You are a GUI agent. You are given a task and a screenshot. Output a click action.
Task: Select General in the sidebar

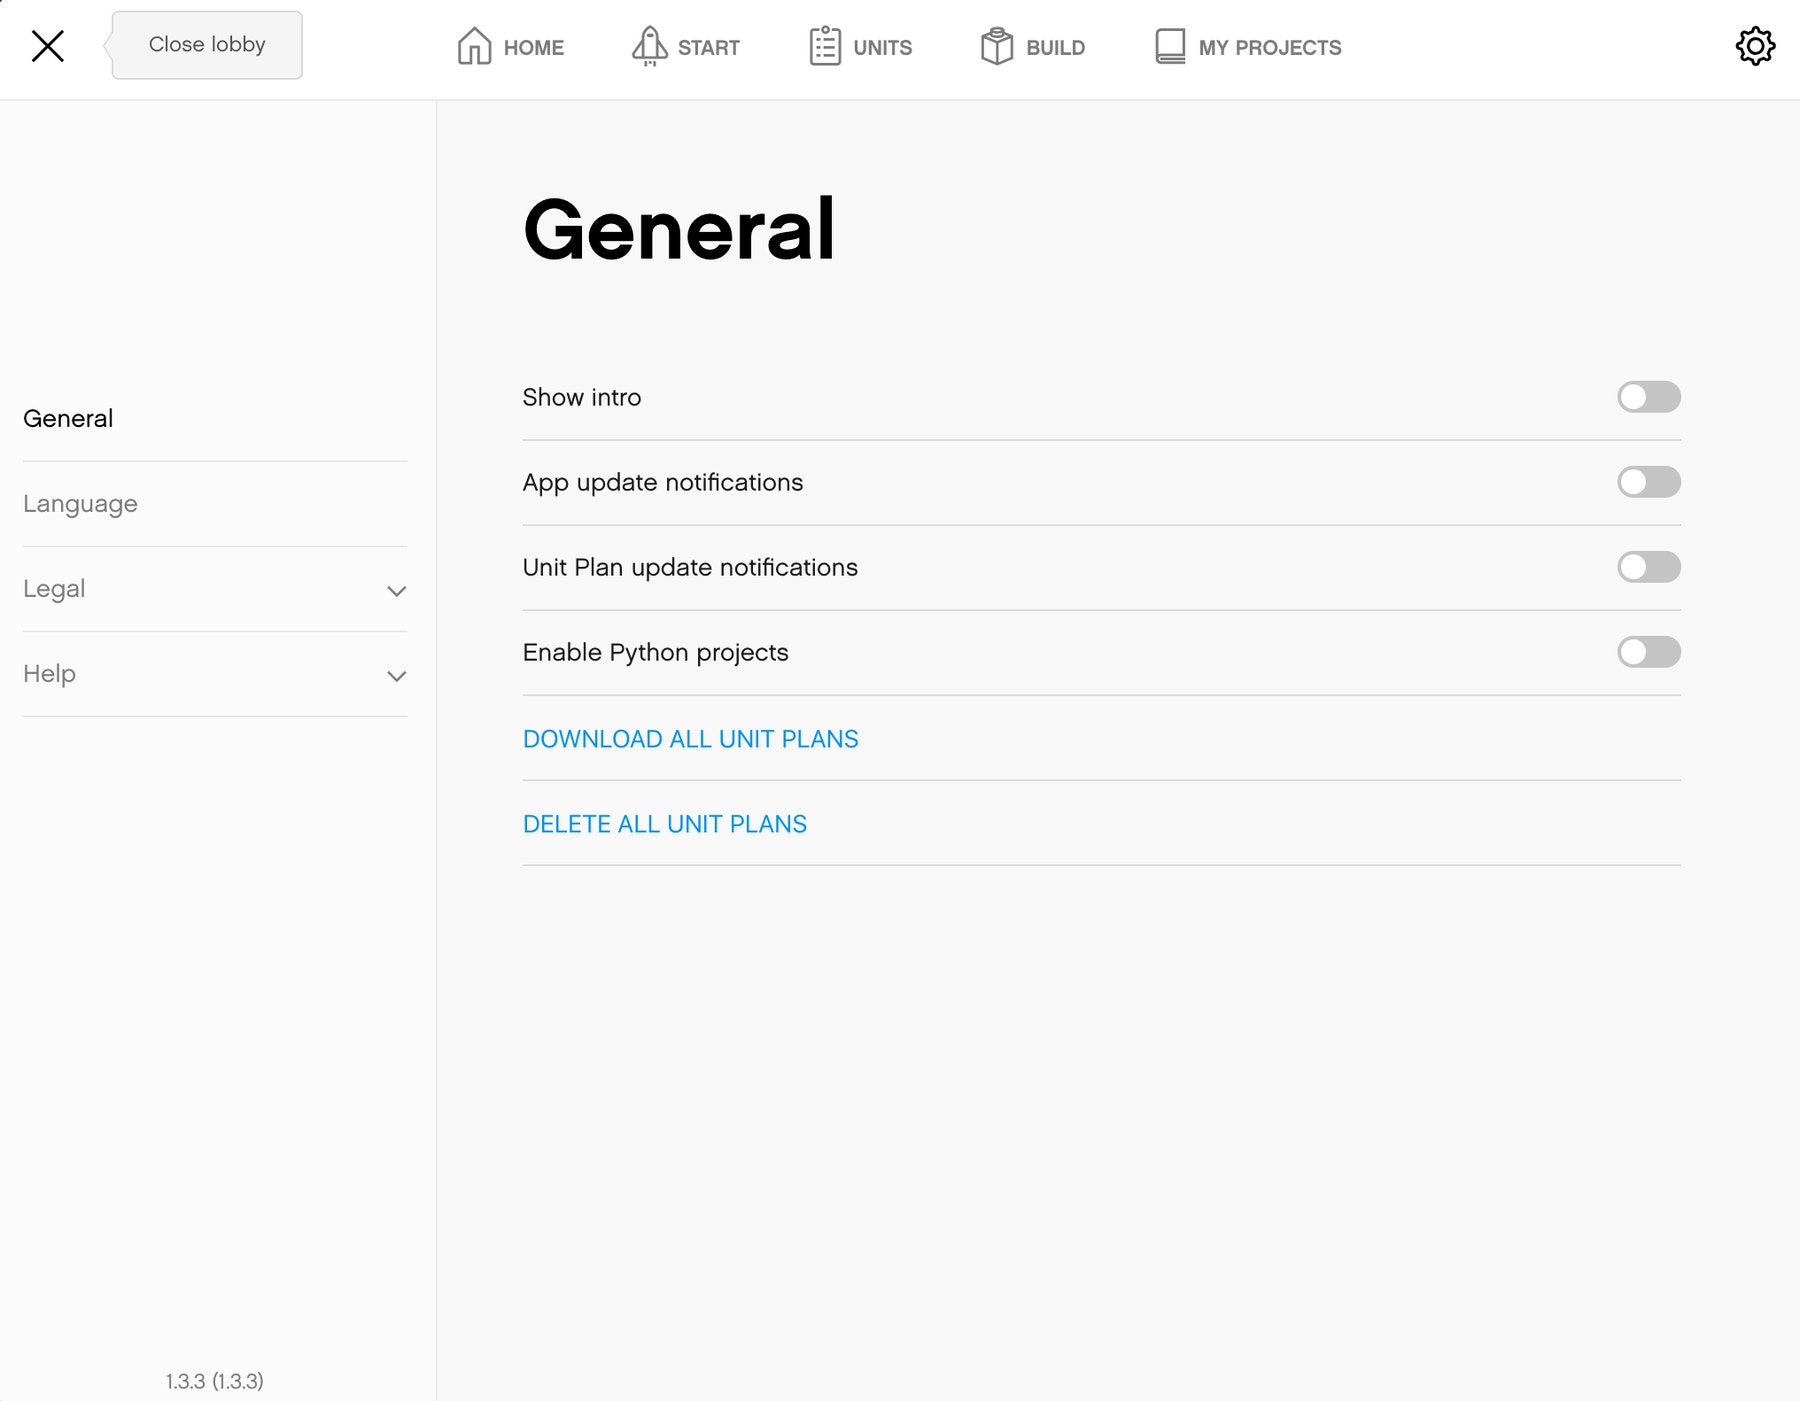pos(68,419)
